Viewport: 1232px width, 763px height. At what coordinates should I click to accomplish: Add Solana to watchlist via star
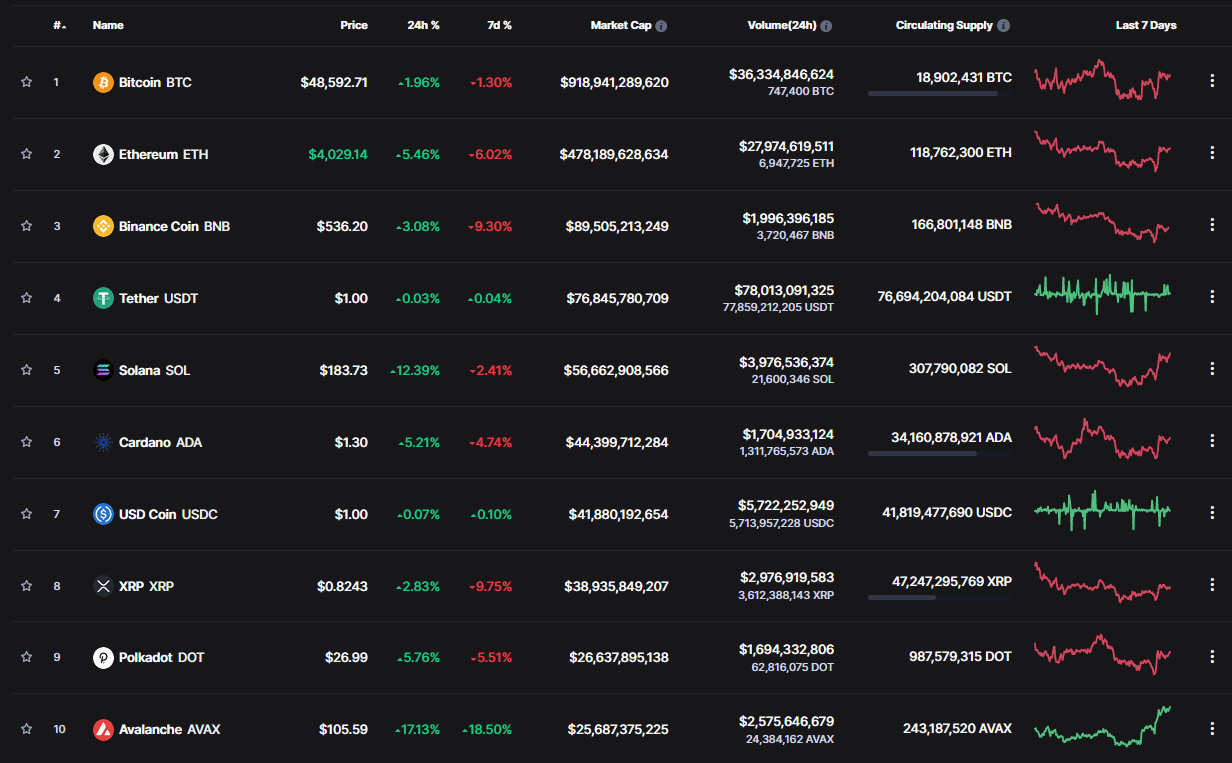coord(27,370)
